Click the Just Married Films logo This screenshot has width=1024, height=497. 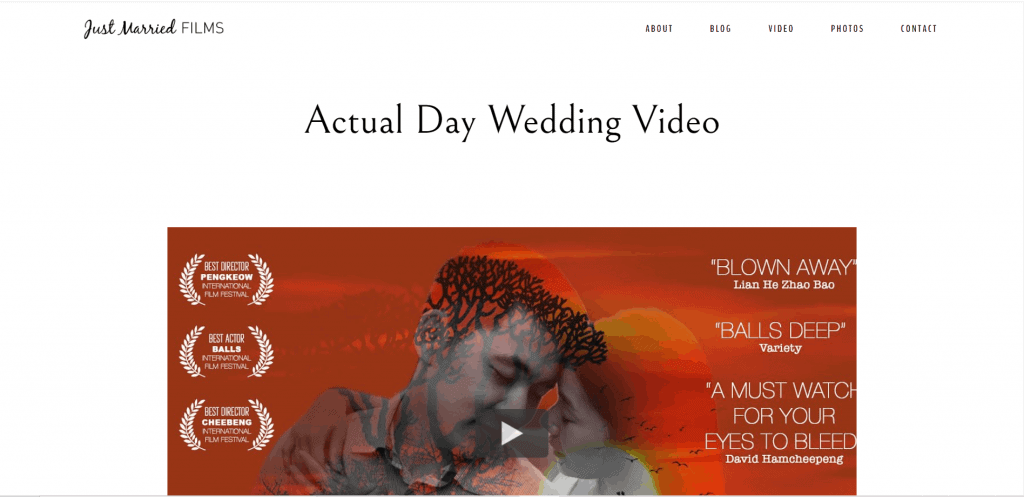click(x=153, y=28)
